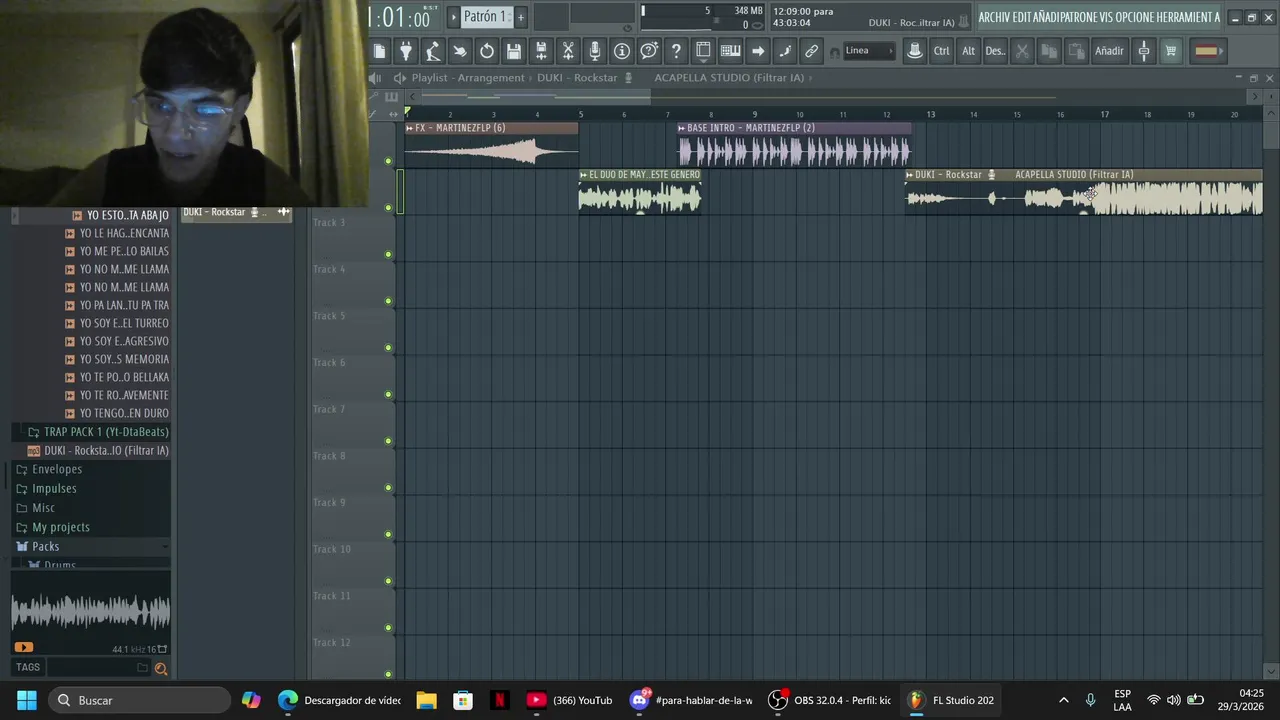Open the ARCHIV menu
The height and width of the screenshot is (720, 1280).
(994, 17)
